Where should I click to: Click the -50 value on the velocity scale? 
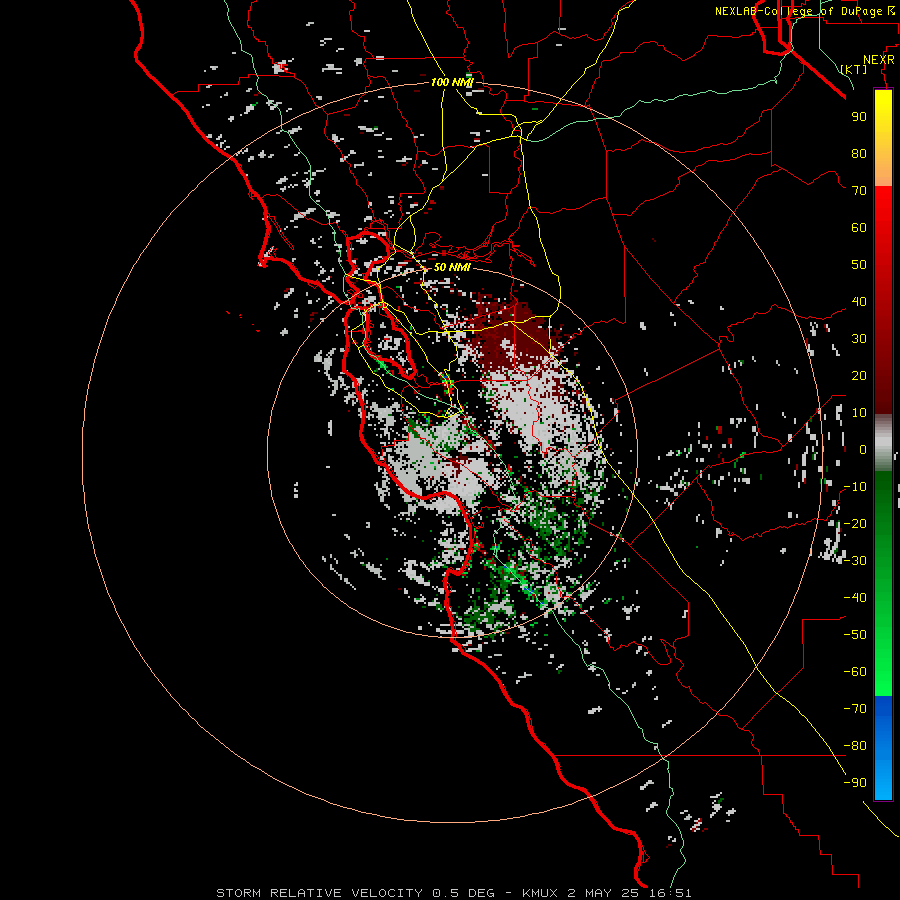(855, 635)
